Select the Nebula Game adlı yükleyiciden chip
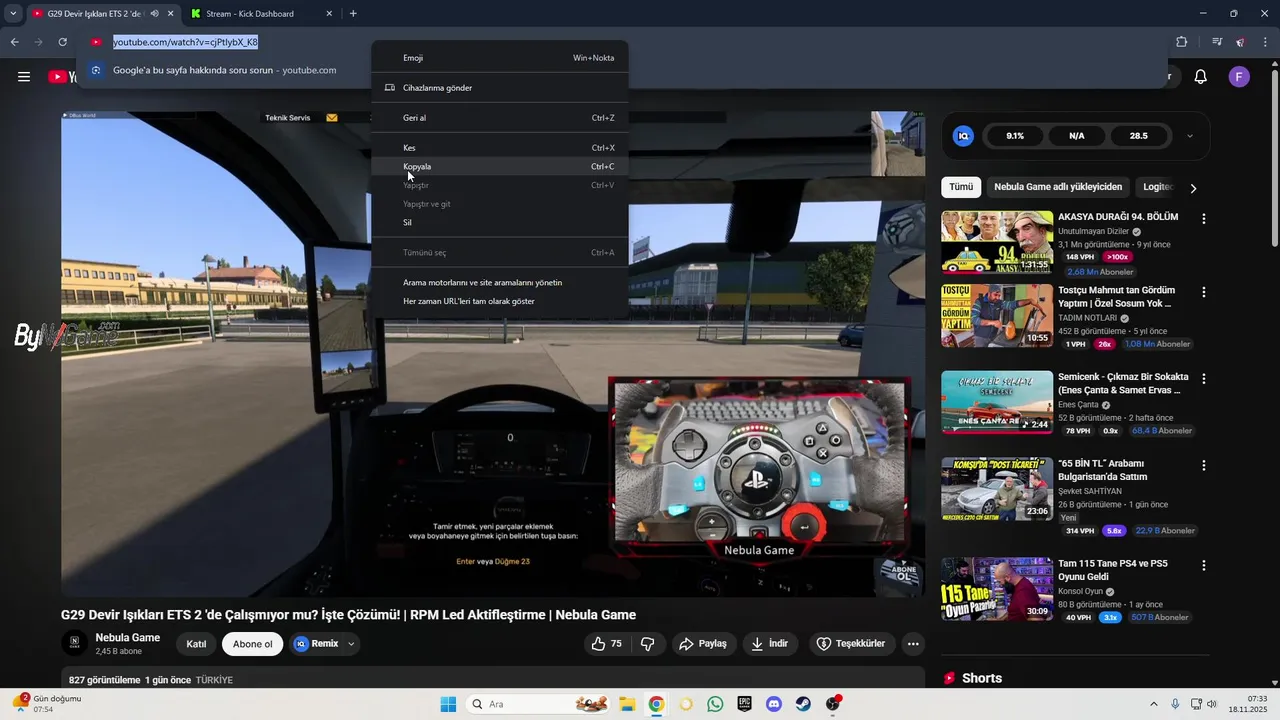1280x720 pixels. 1058,187
